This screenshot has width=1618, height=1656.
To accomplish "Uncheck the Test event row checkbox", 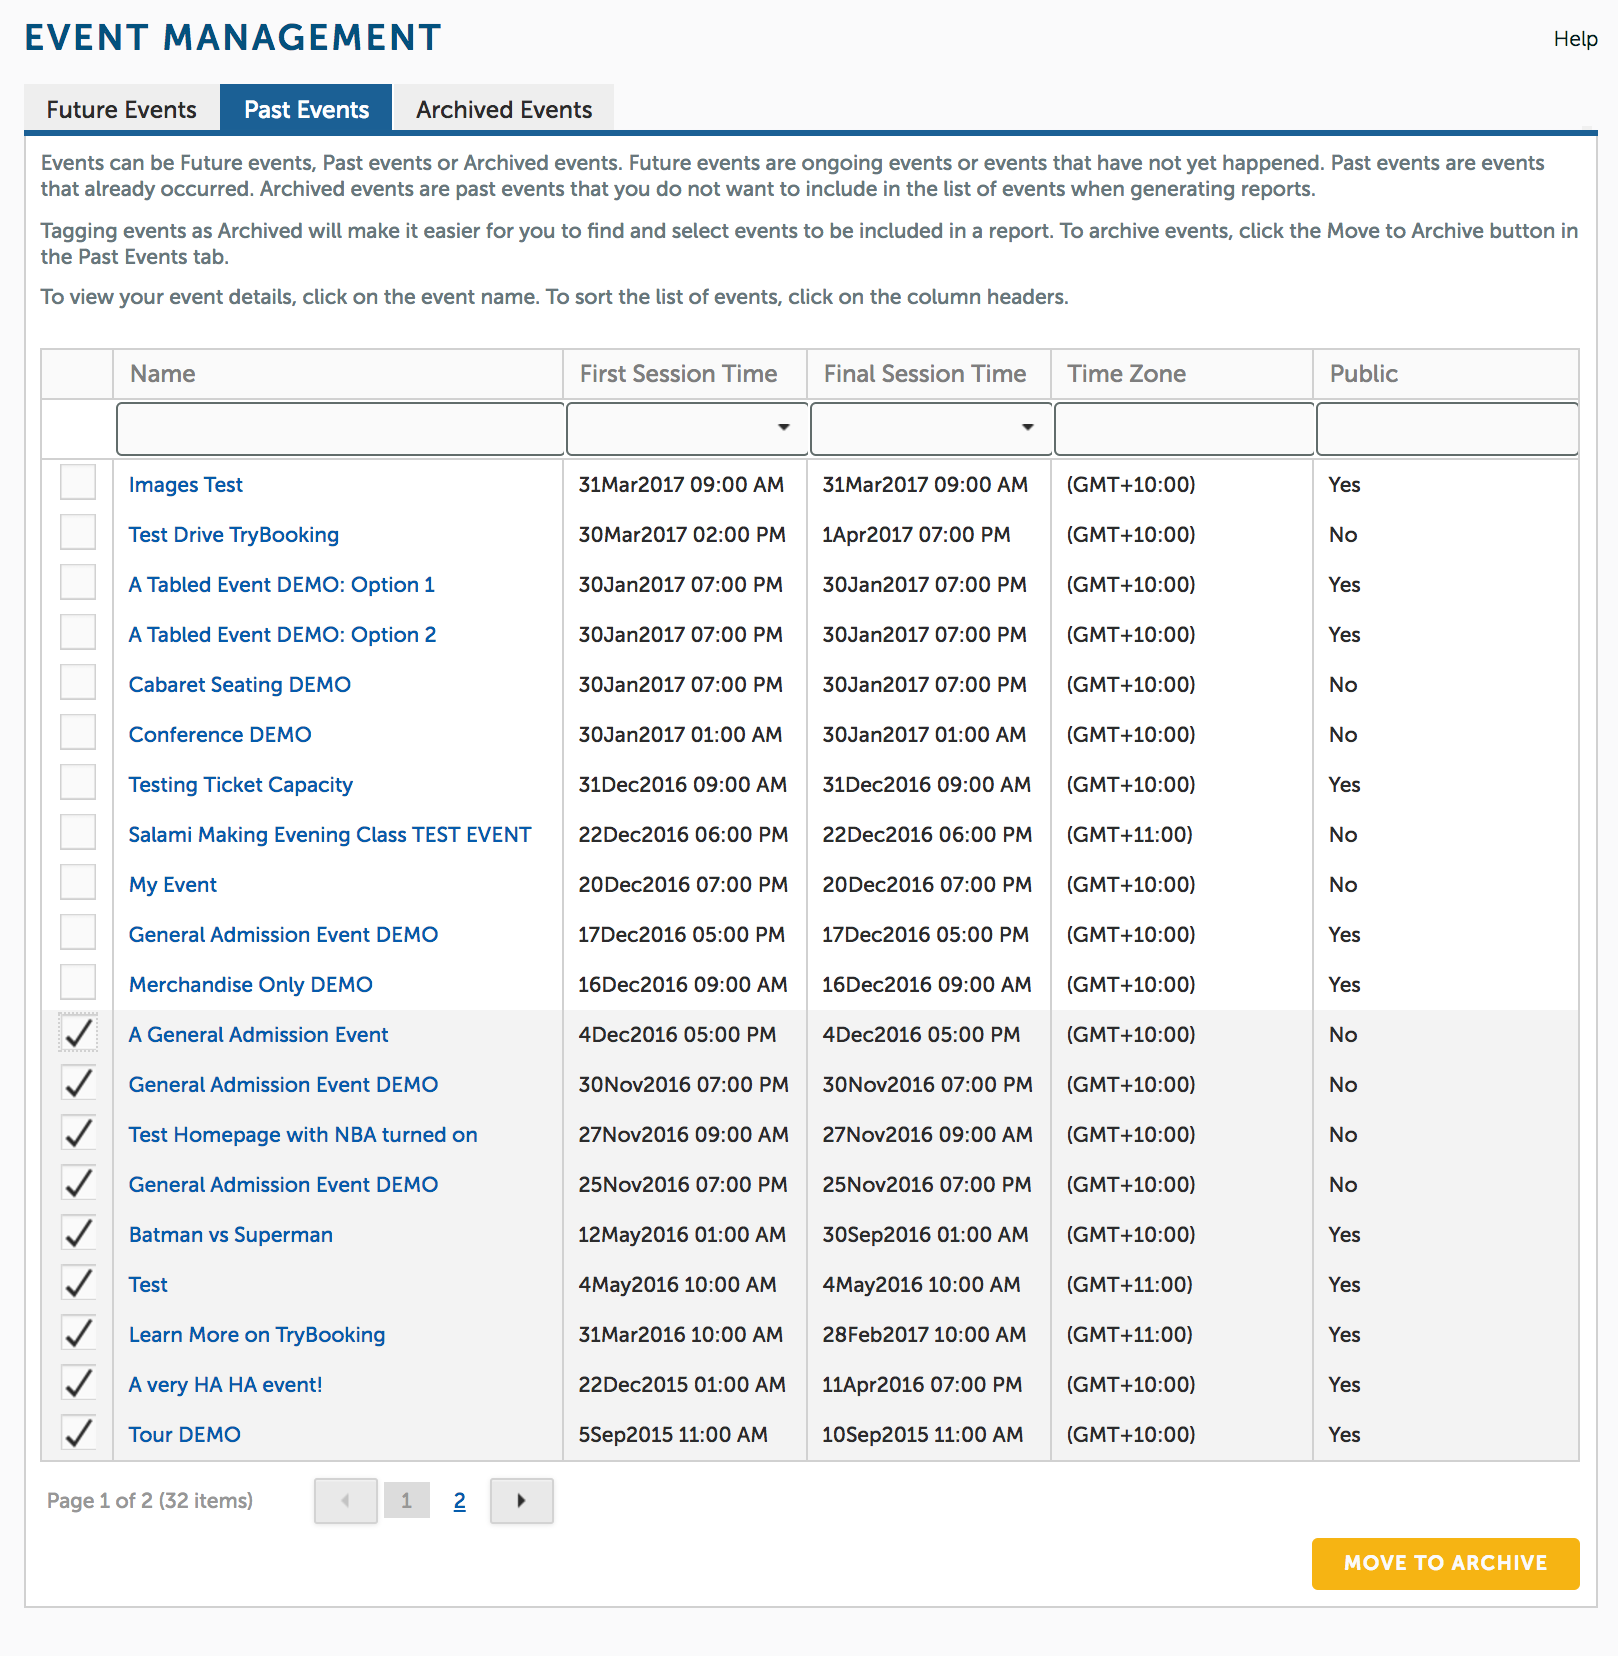I will [78, 1282].
